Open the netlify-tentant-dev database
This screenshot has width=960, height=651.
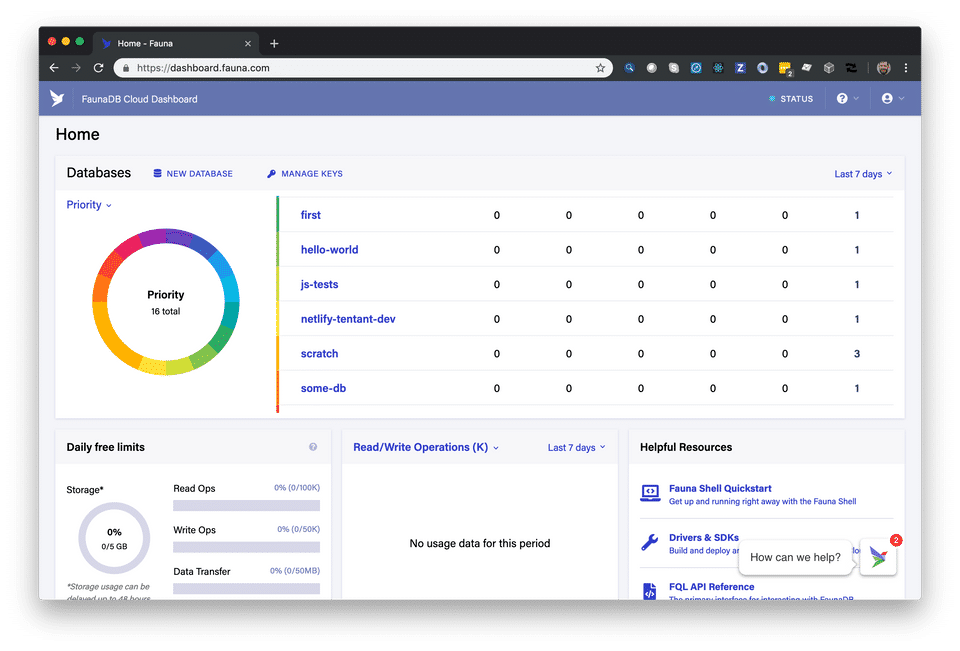click(x=348, y=319)
